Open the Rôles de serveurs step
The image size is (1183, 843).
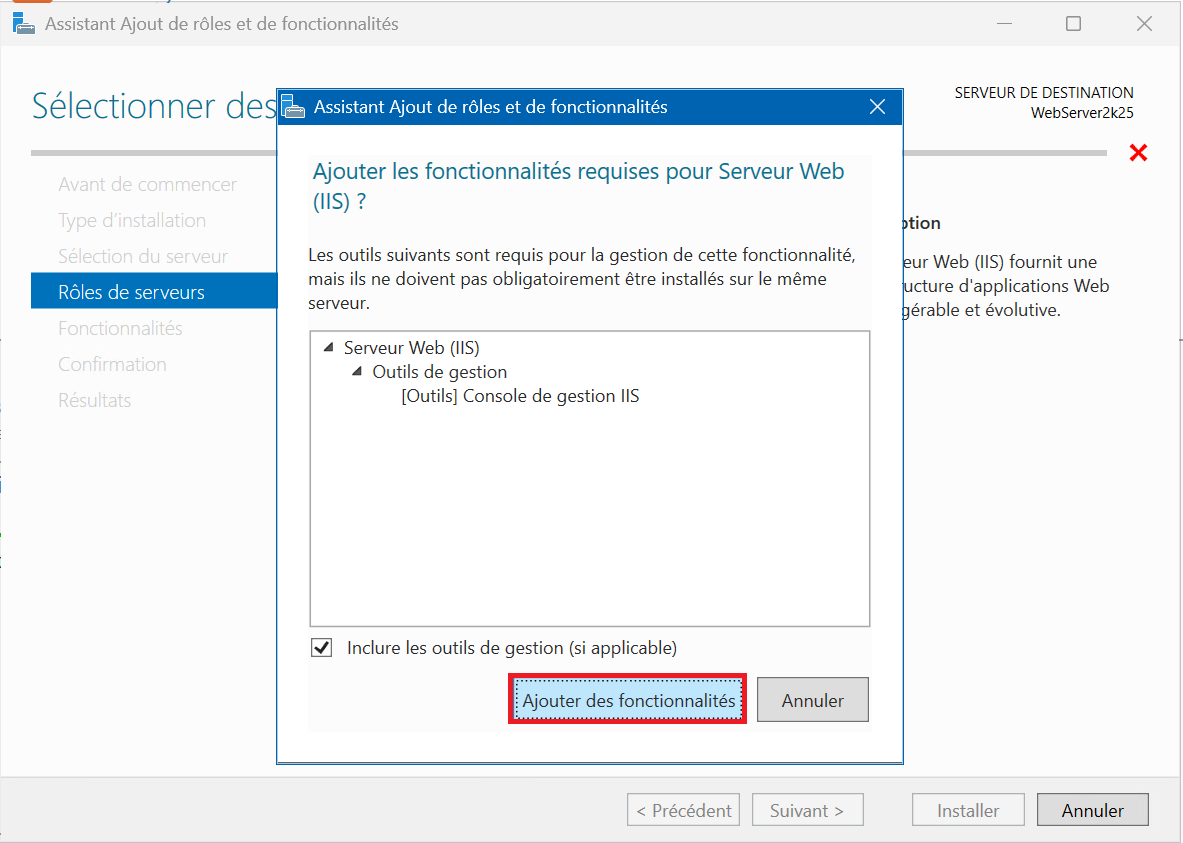pyautogui.click(x=131, y=292)
